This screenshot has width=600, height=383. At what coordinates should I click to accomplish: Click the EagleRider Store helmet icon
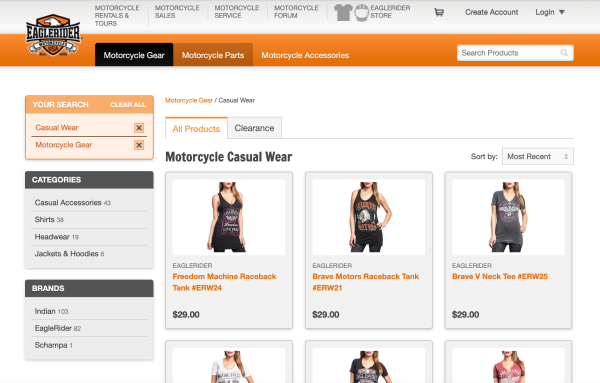click(x=361, y=13)
